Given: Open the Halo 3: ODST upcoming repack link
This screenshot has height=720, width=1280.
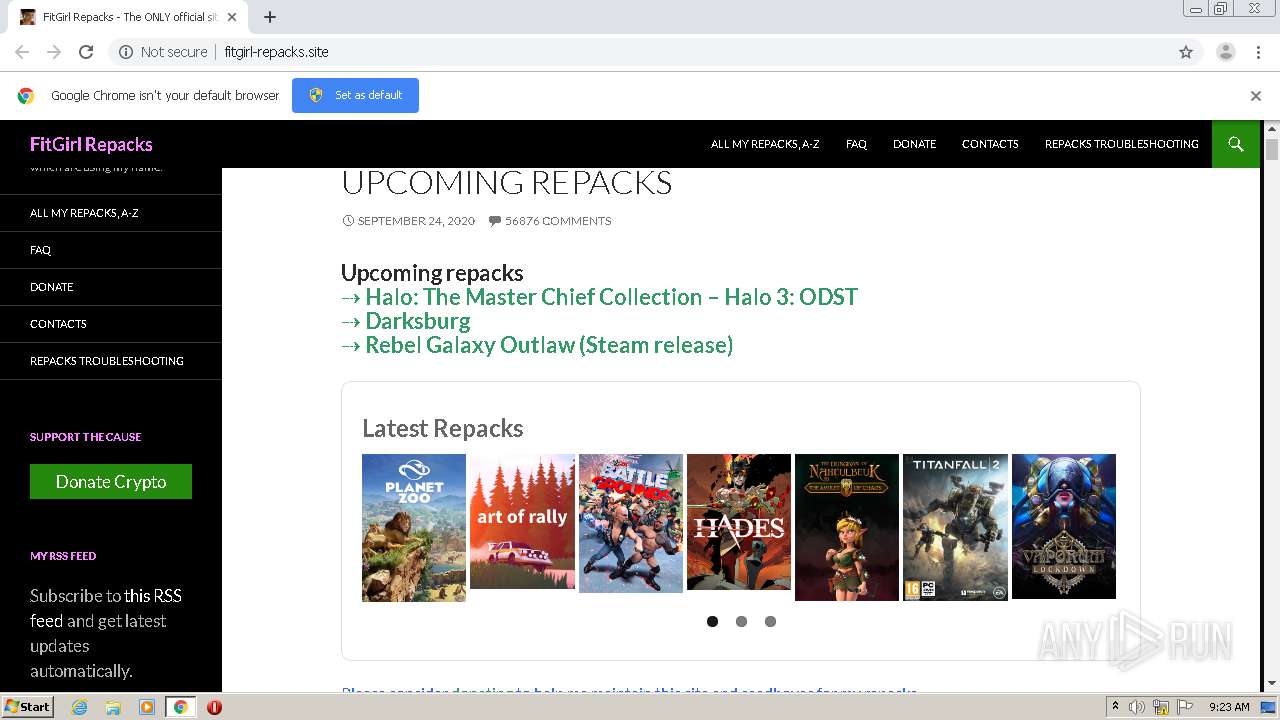Looking at the screenshot, I should click(x=611, y=297).
